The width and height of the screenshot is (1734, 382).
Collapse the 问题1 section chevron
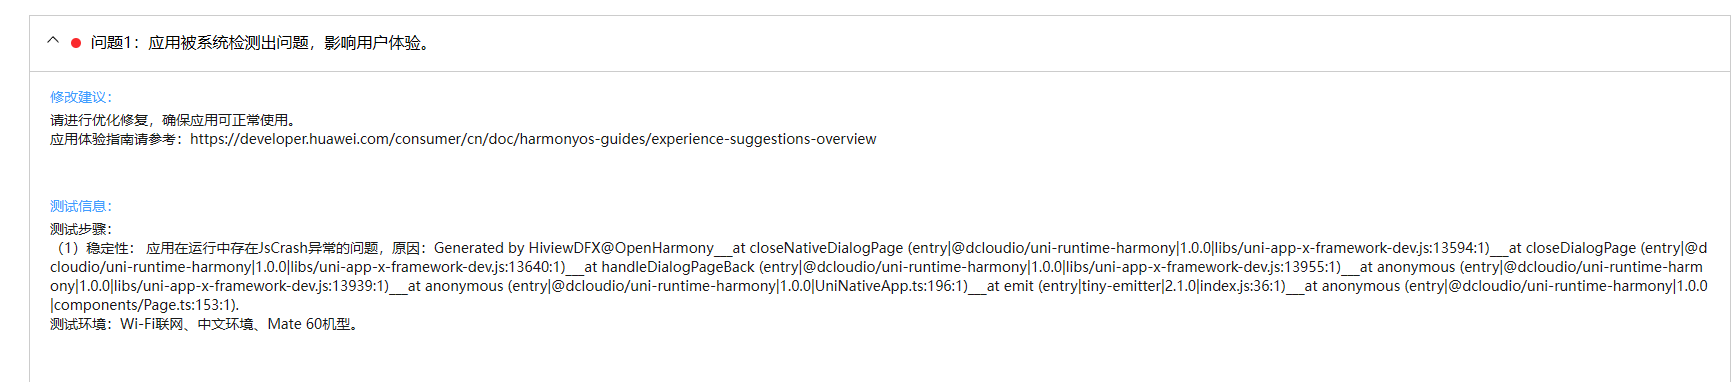(x=53, y=42)
